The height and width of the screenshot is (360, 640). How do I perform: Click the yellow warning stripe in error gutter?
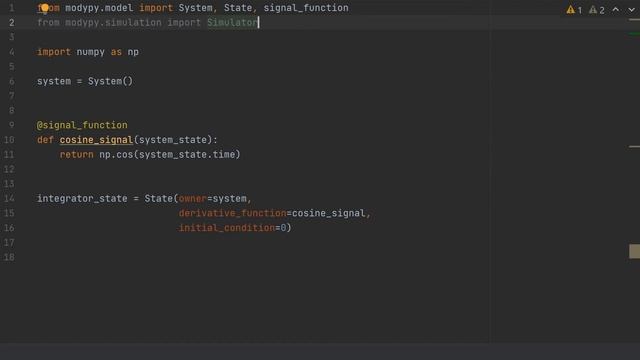coord(634,147)
